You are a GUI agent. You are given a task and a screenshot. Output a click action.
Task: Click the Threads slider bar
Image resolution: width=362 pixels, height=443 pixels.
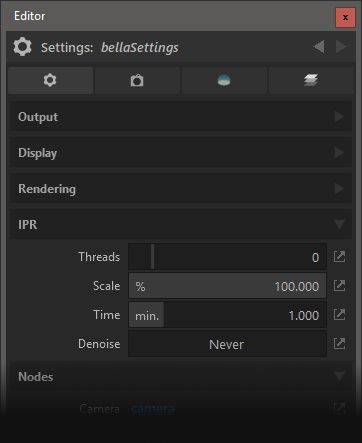227,257
